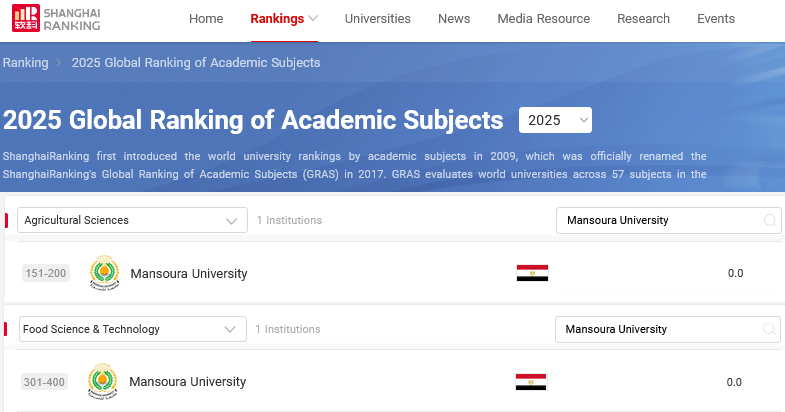Image resolution: width=785 pixels, height=412 pixels.
Task: Open the News page
Action: pyautogui.click(x=454, y=19)
